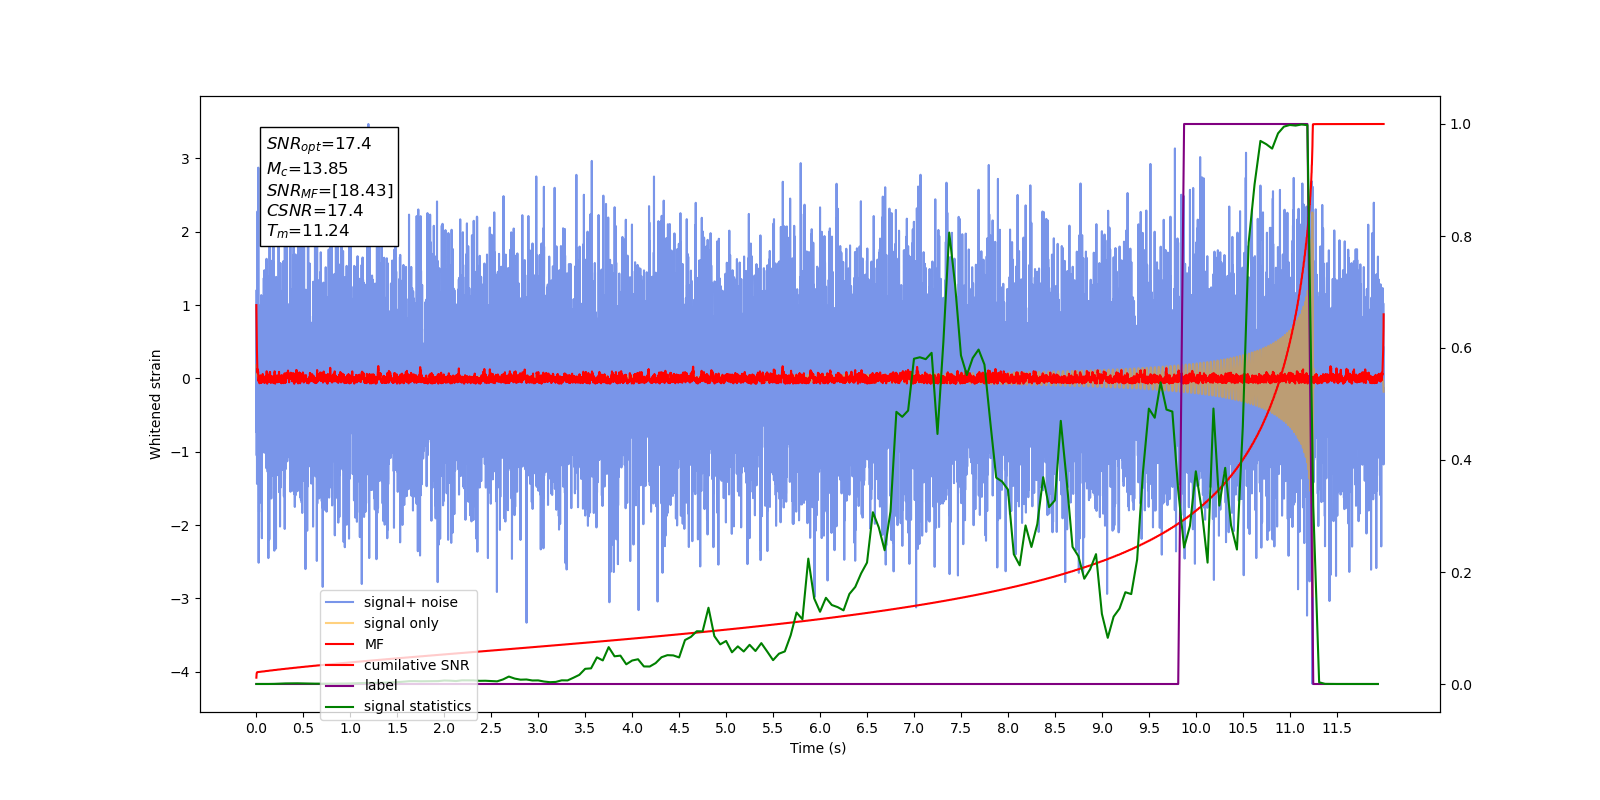Click the x-axis tick label 1.0

(350, 728)
